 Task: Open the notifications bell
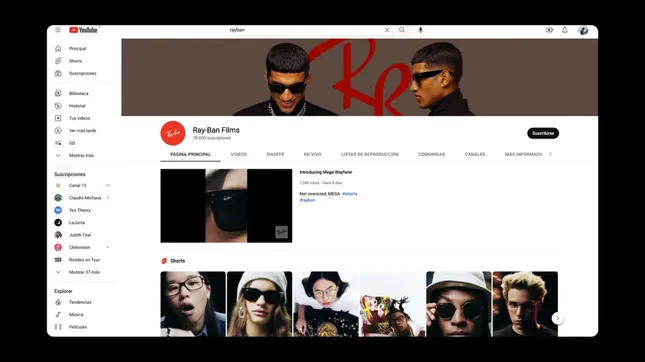565,30
